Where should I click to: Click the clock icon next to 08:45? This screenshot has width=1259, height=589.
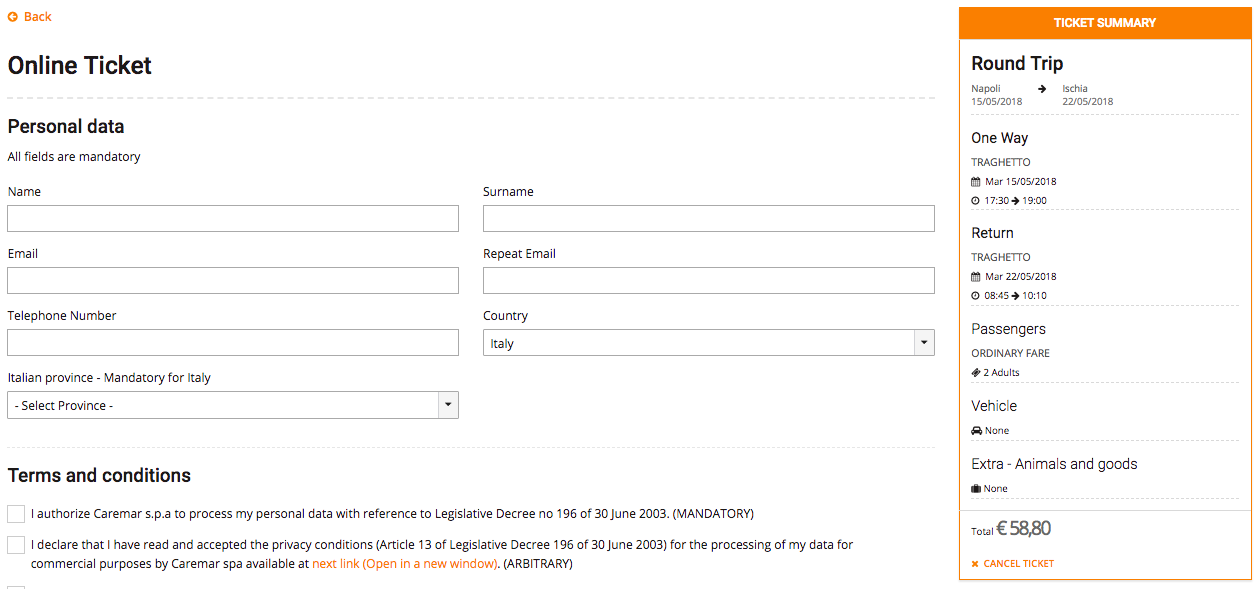(976, 296)
